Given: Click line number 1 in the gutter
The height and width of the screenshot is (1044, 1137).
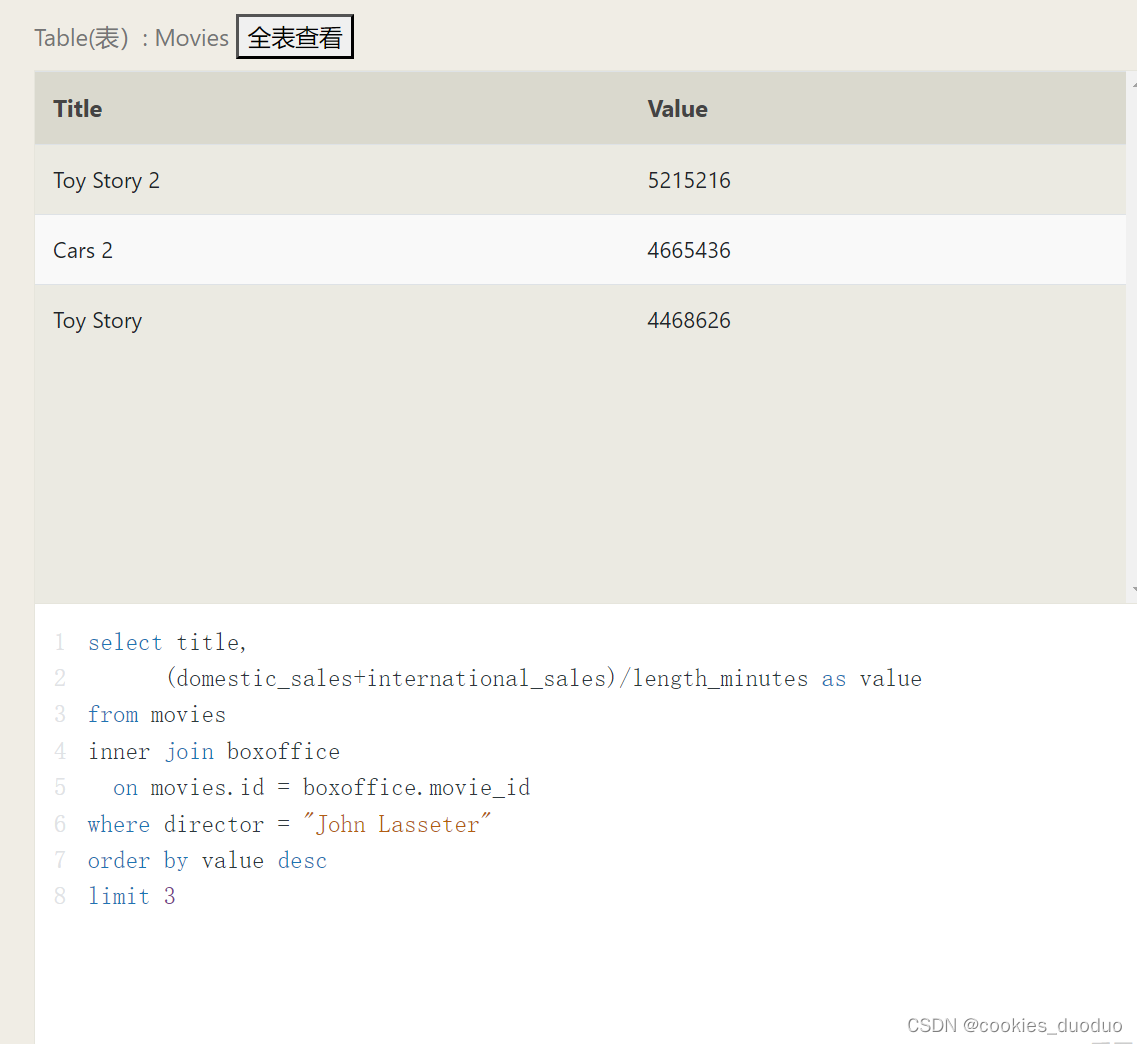Looking at the screenshot, I should [60, 642].
